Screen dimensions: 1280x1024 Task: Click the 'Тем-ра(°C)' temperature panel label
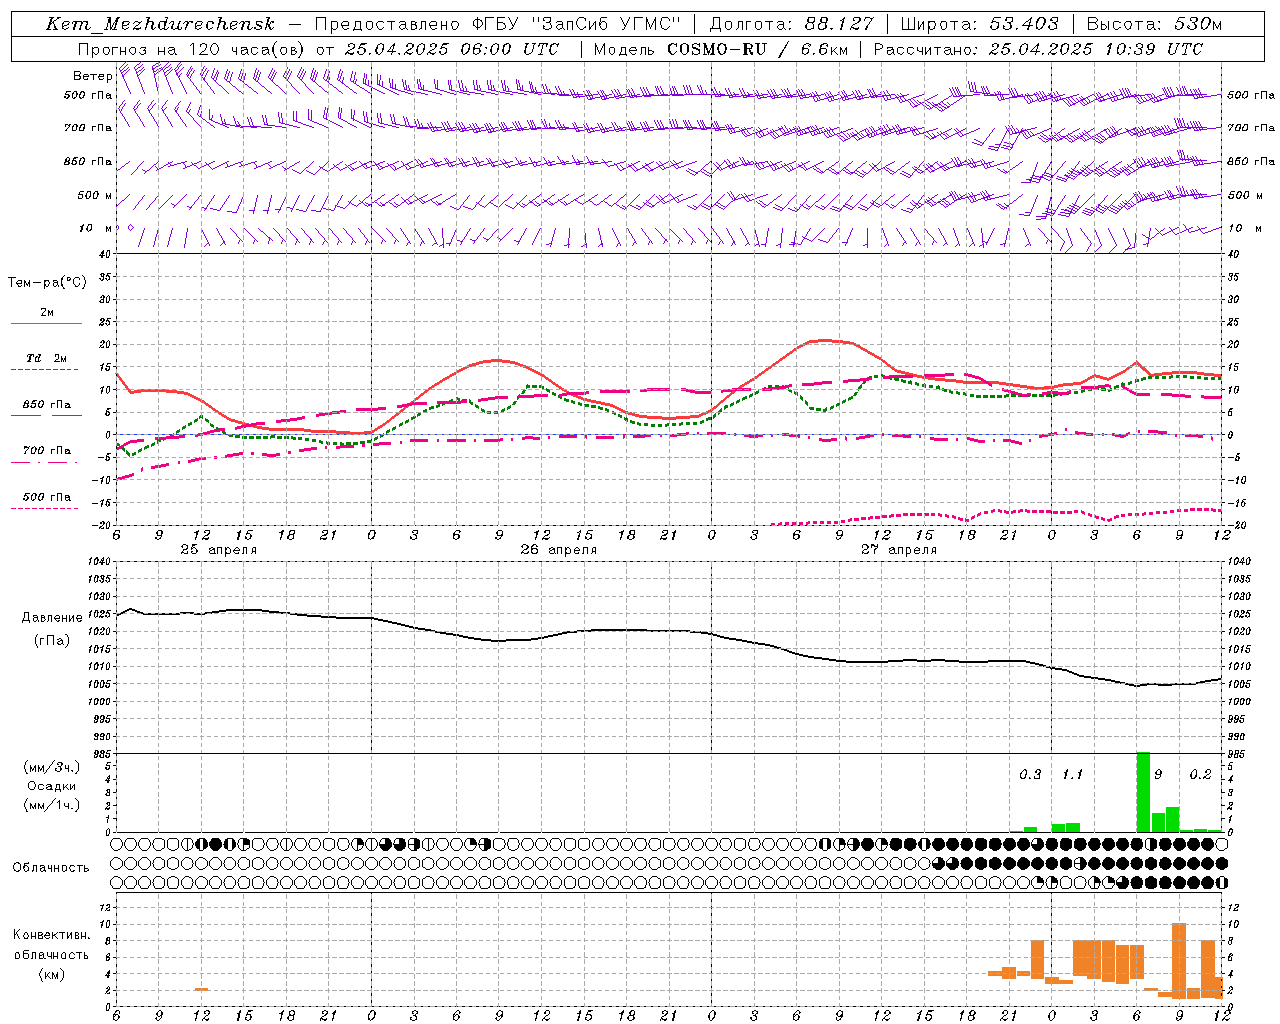(x=47, y=283)
